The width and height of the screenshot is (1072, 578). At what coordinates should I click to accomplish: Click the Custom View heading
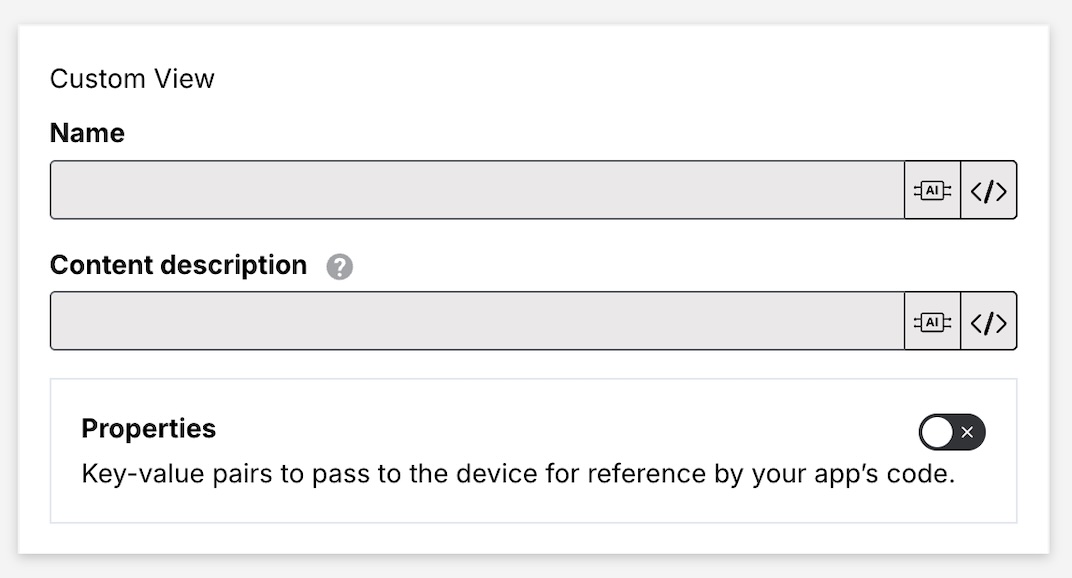point(132,79)
